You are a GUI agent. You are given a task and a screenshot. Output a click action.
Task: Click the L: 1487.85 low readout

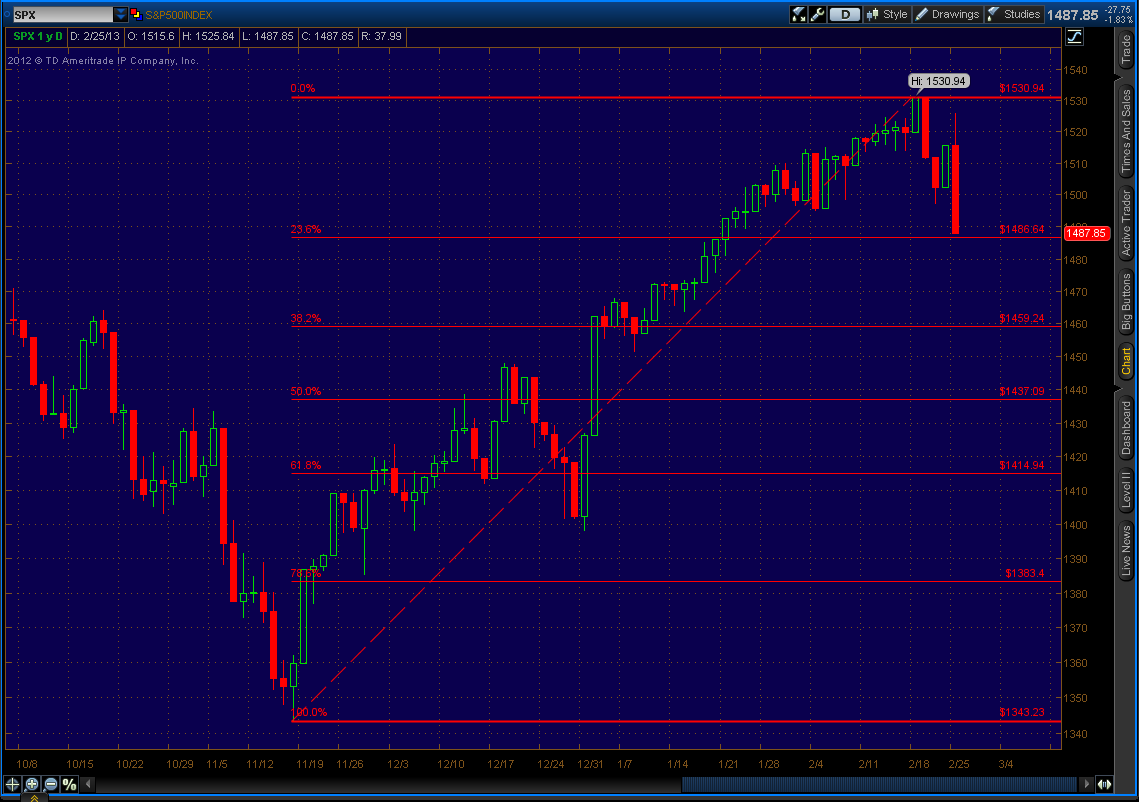(268, 36)
